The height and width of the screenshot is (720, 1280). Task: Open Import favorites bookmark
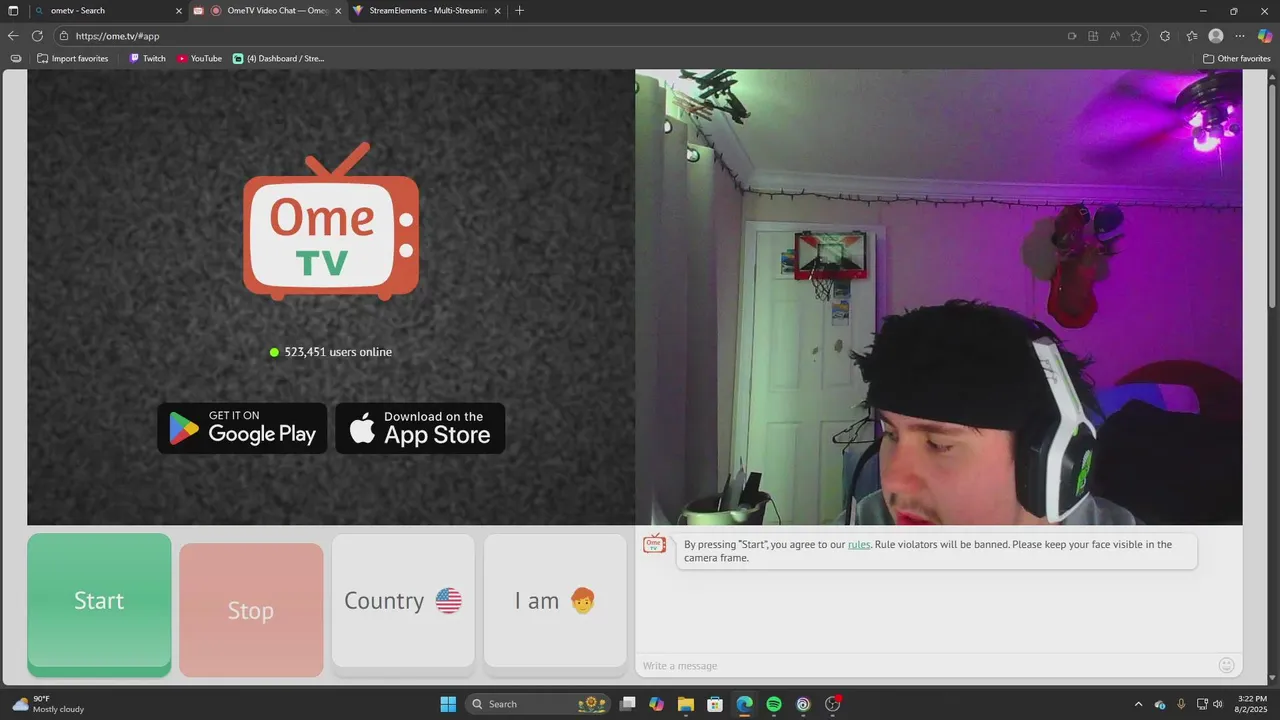72,58
